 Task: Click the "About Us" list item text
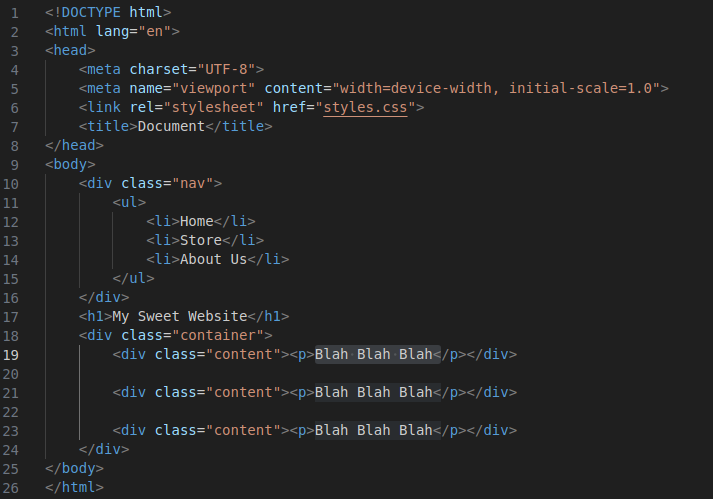pos(213,259)
